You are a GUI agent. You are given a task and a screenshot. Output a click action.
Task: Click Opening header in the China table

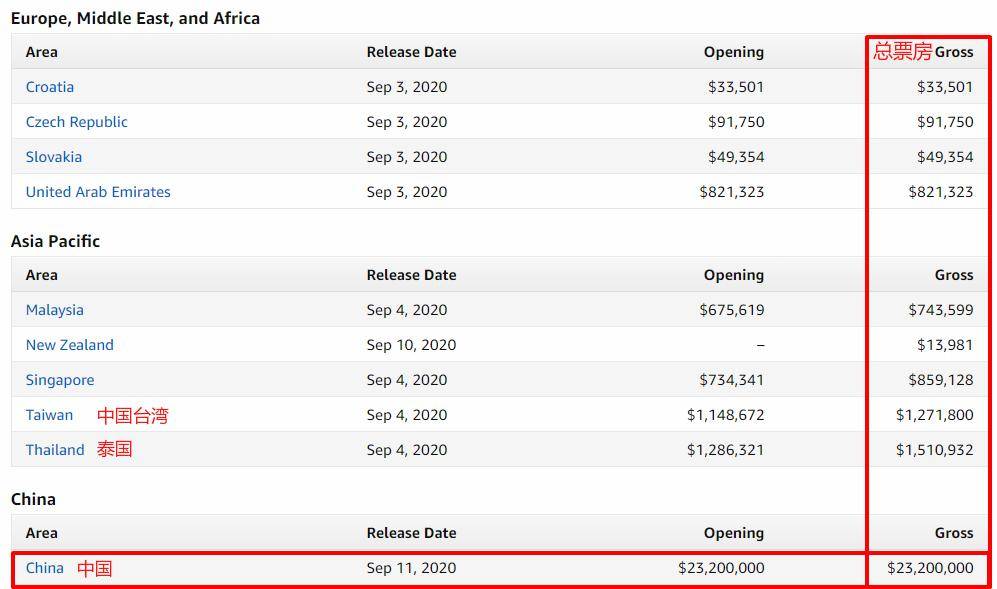pos(733,533)
